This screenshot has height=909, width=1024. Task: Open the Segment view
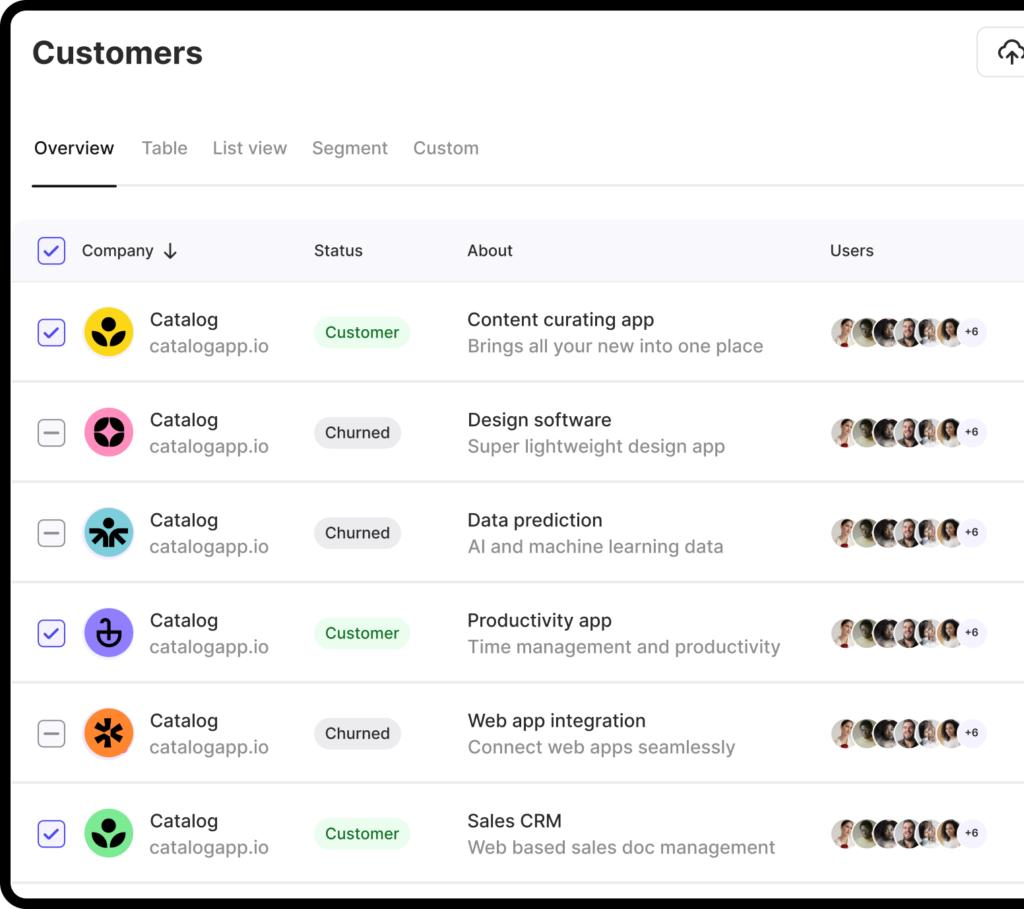tap(349, 147)
